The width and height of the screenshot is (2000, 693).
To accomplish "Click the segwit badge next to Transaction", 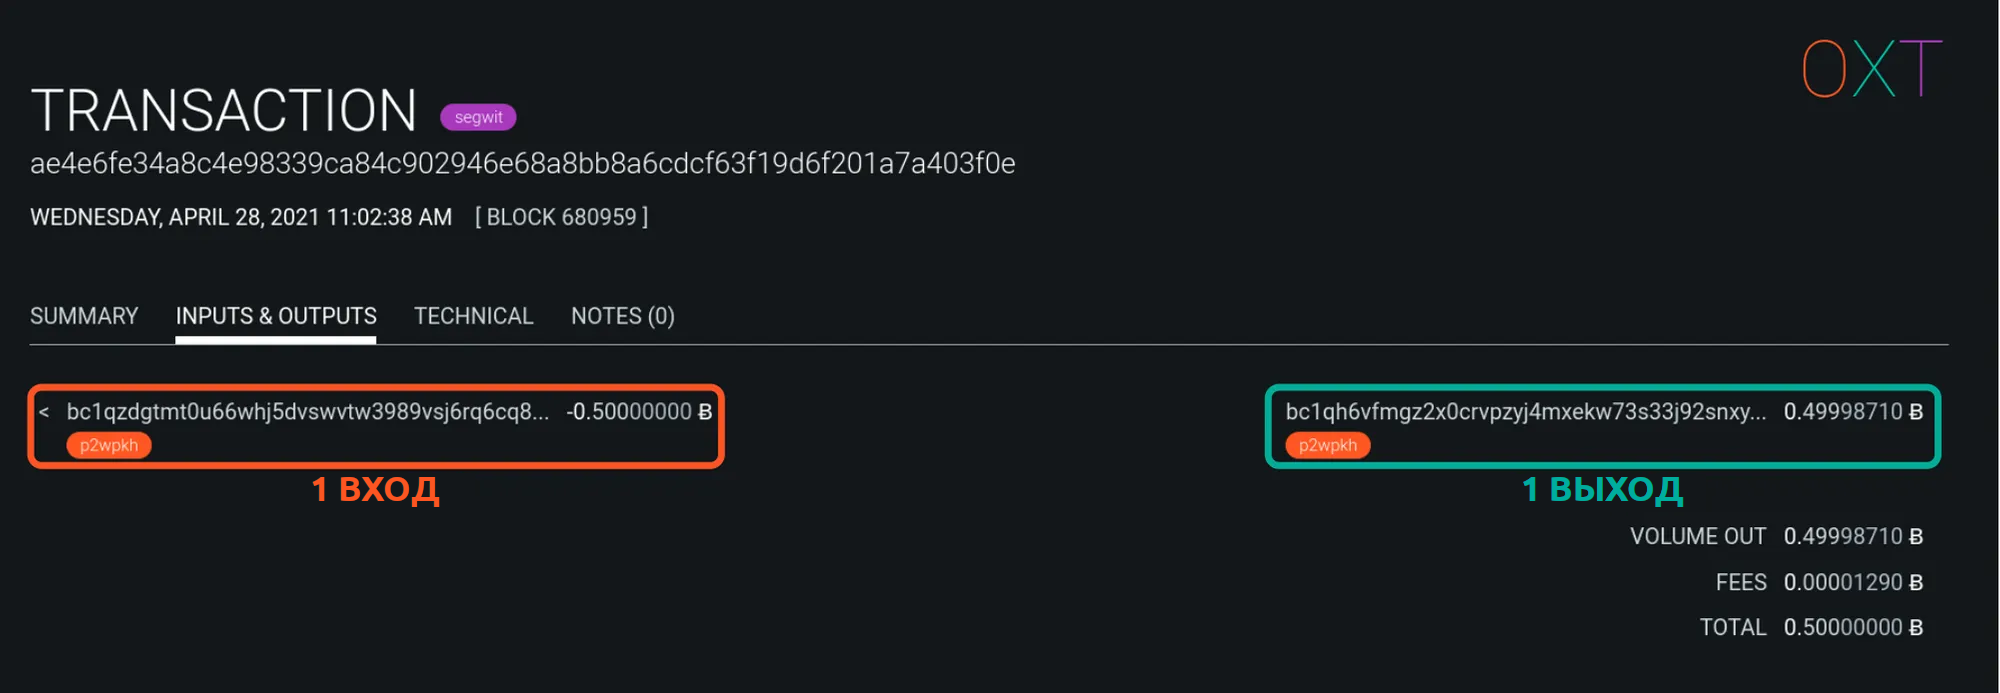I will 478,117.
